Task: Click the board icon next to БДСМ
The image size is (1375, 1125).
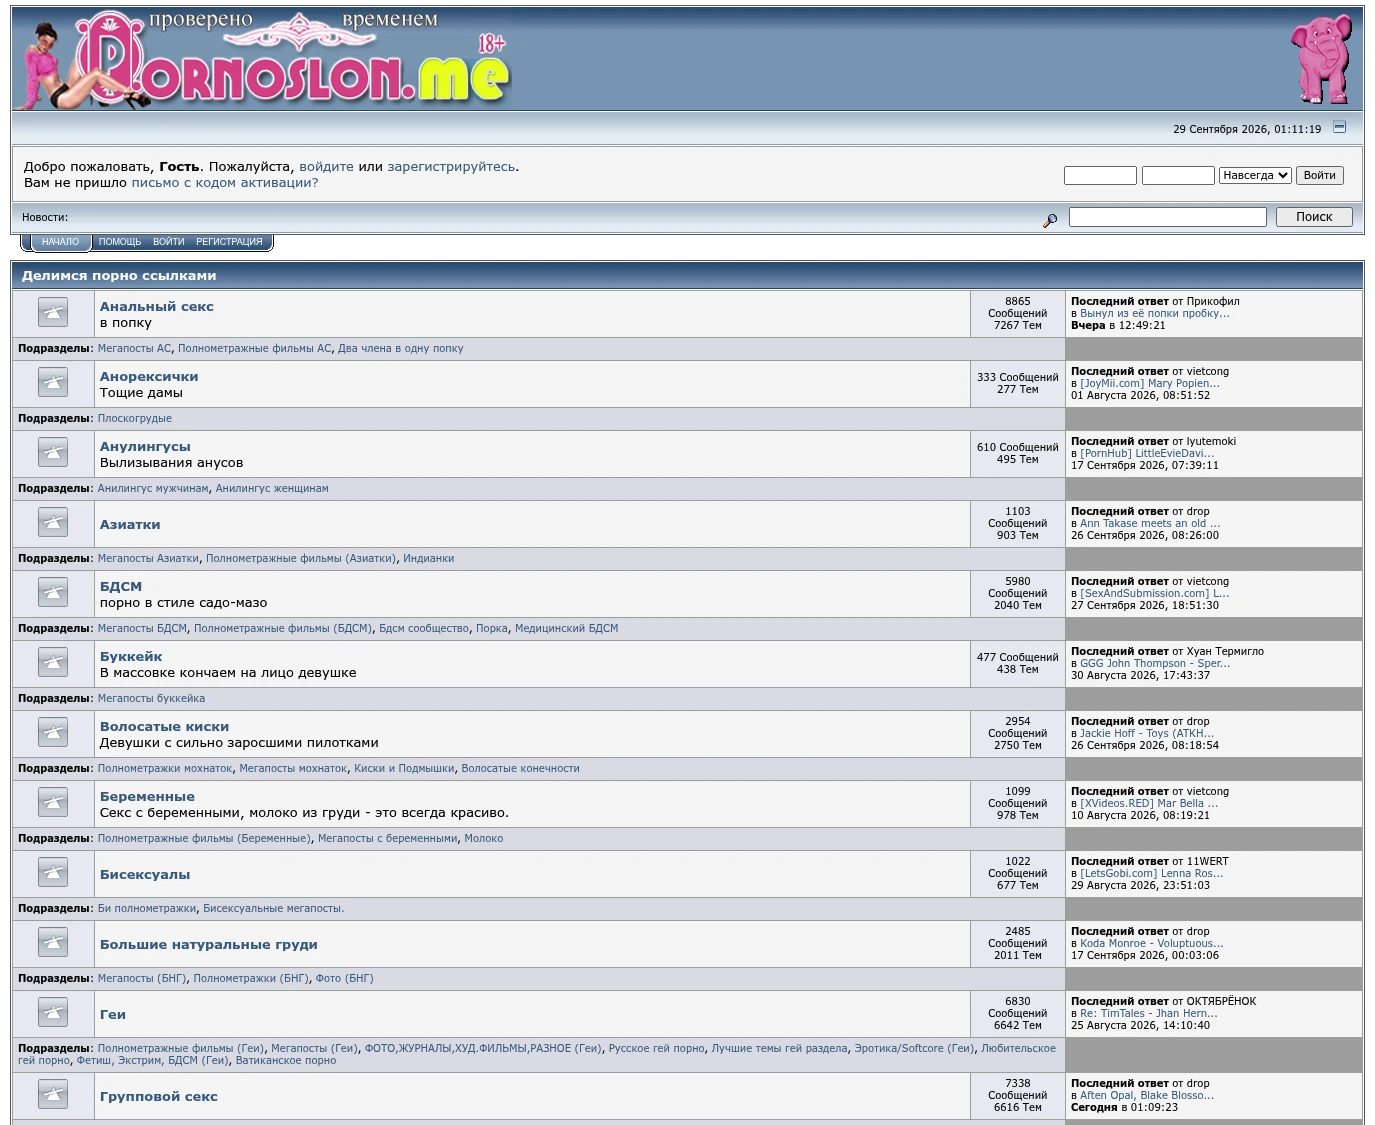Action: tap(53, 593)
